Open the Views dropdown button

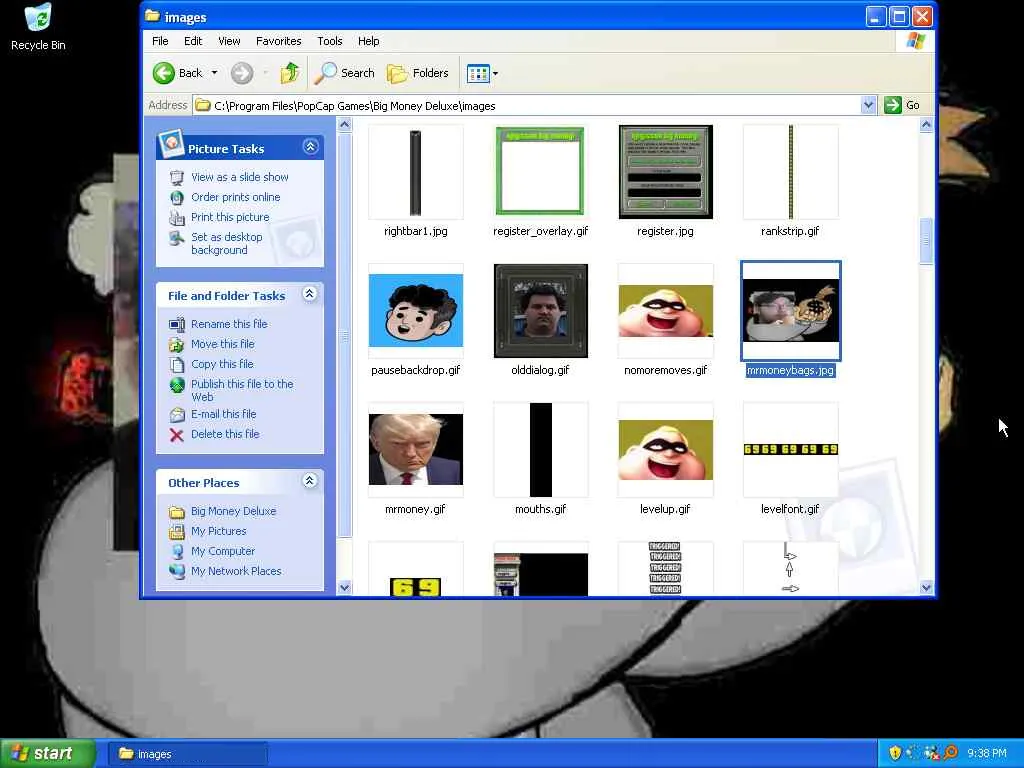tap(482, 73)
